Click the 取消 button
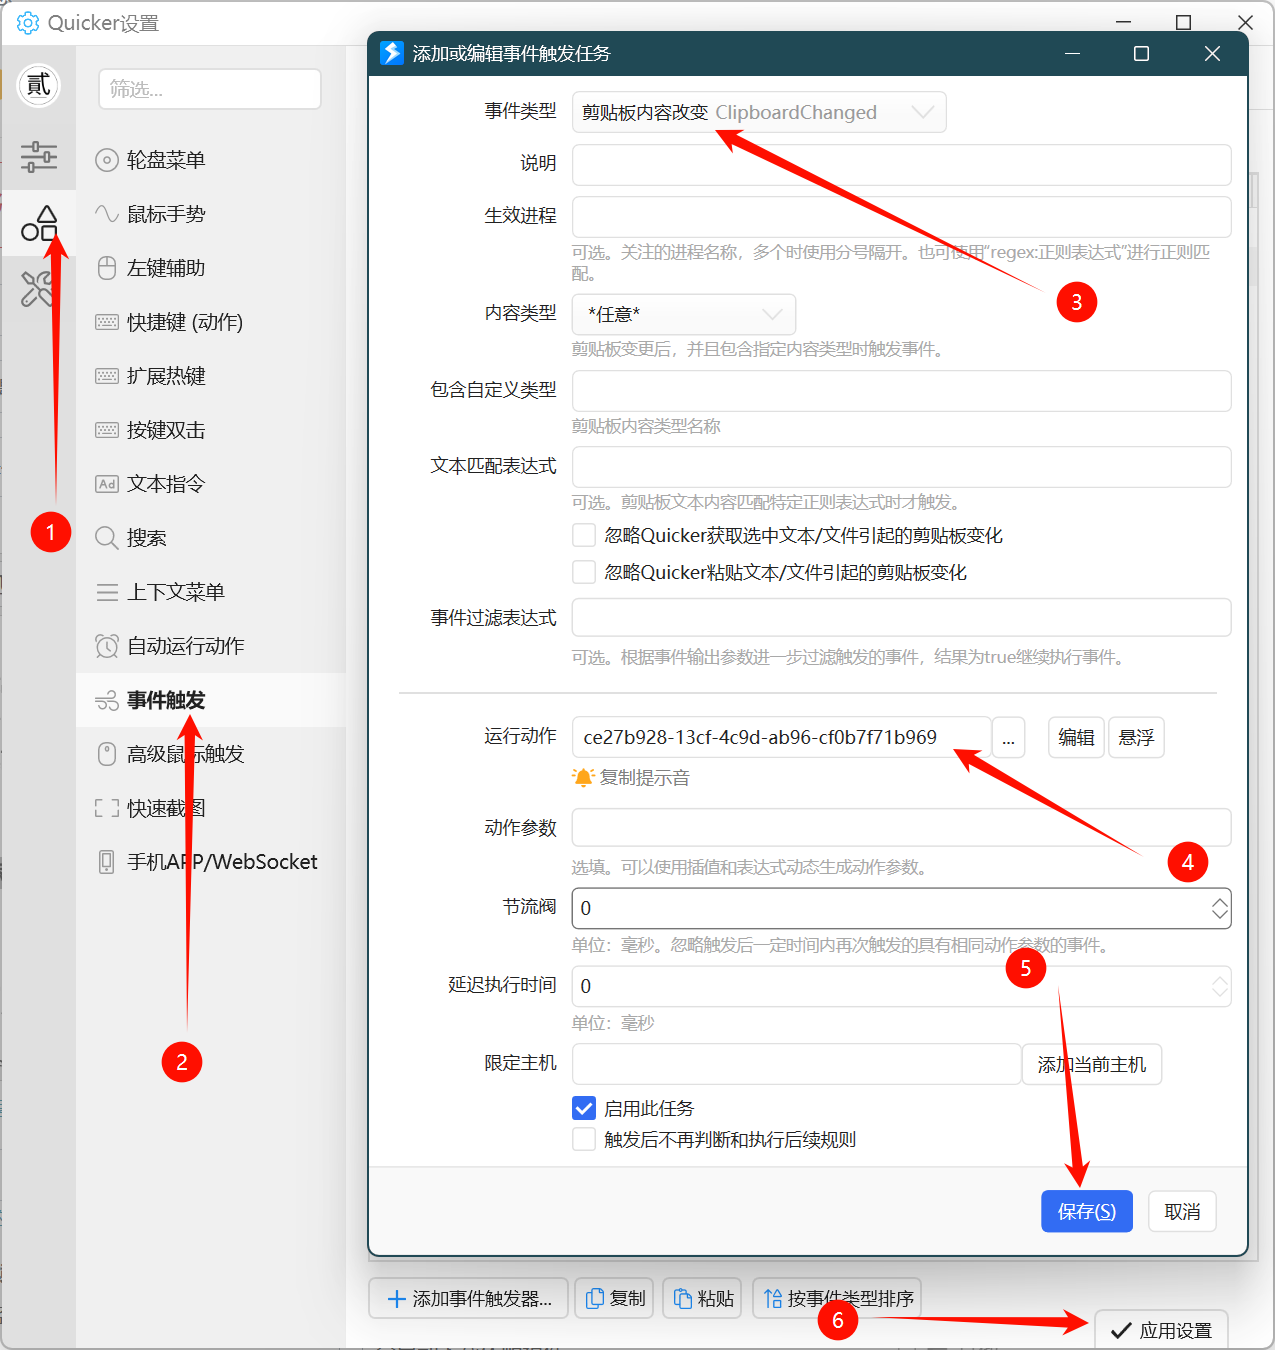 pyautogui.click(x=1182, y=1211)
